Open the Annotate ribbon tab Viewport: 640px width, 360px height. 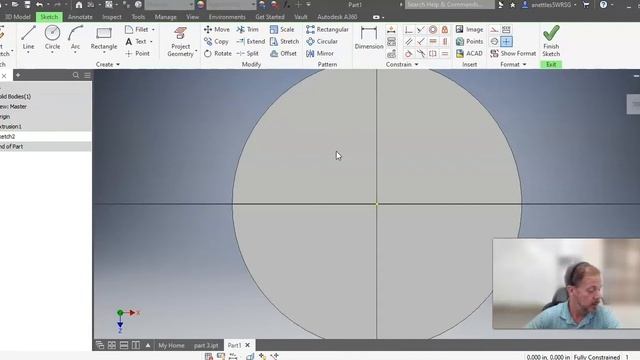pos(80,17)
